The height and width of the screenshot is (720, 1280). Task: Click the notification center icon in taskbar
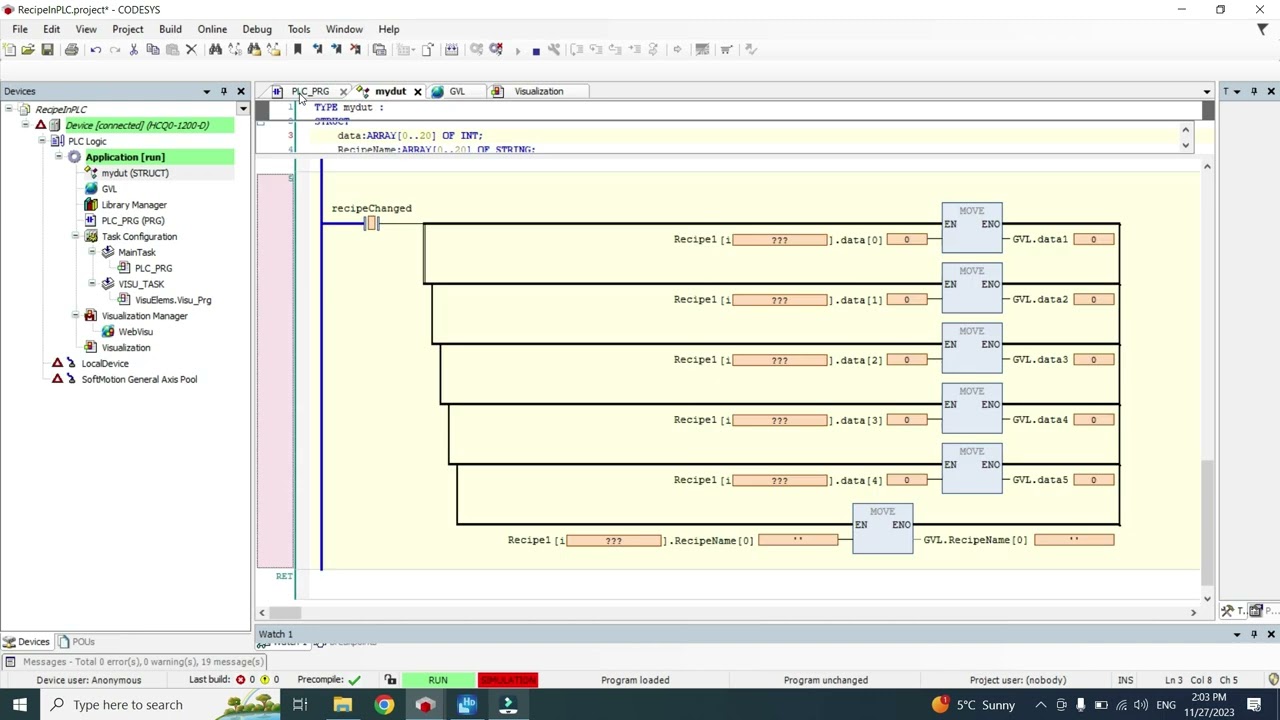pos(1255,705)
